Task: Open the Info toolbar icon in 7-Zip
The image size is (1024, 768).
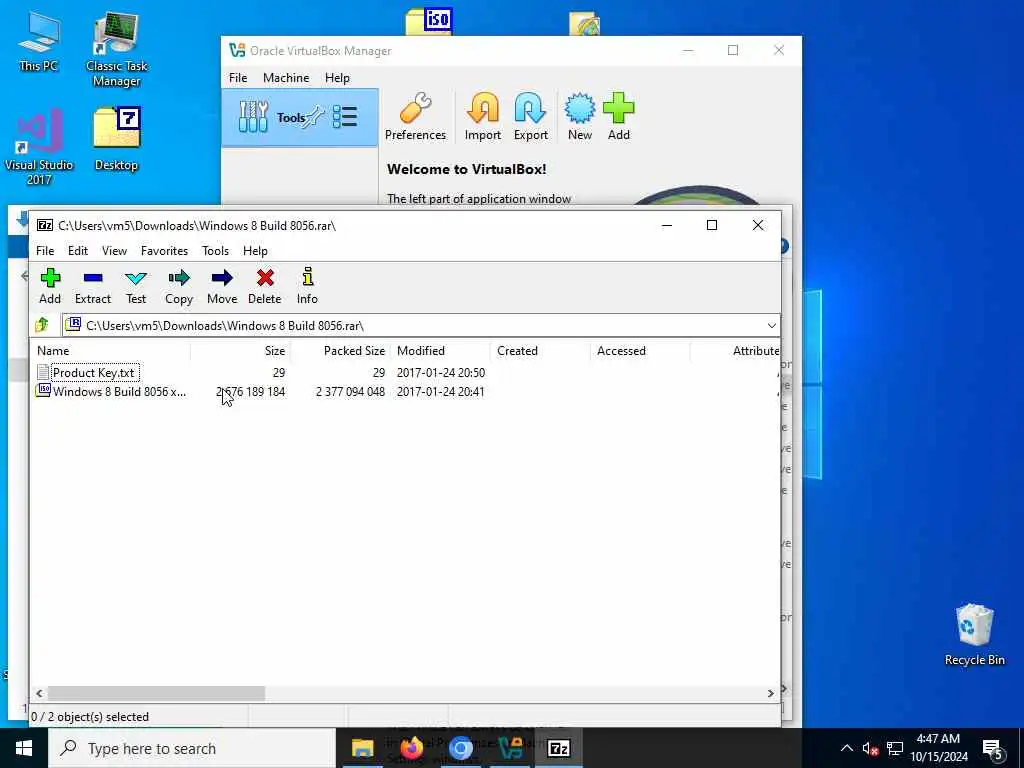Action: click(307, 286)
